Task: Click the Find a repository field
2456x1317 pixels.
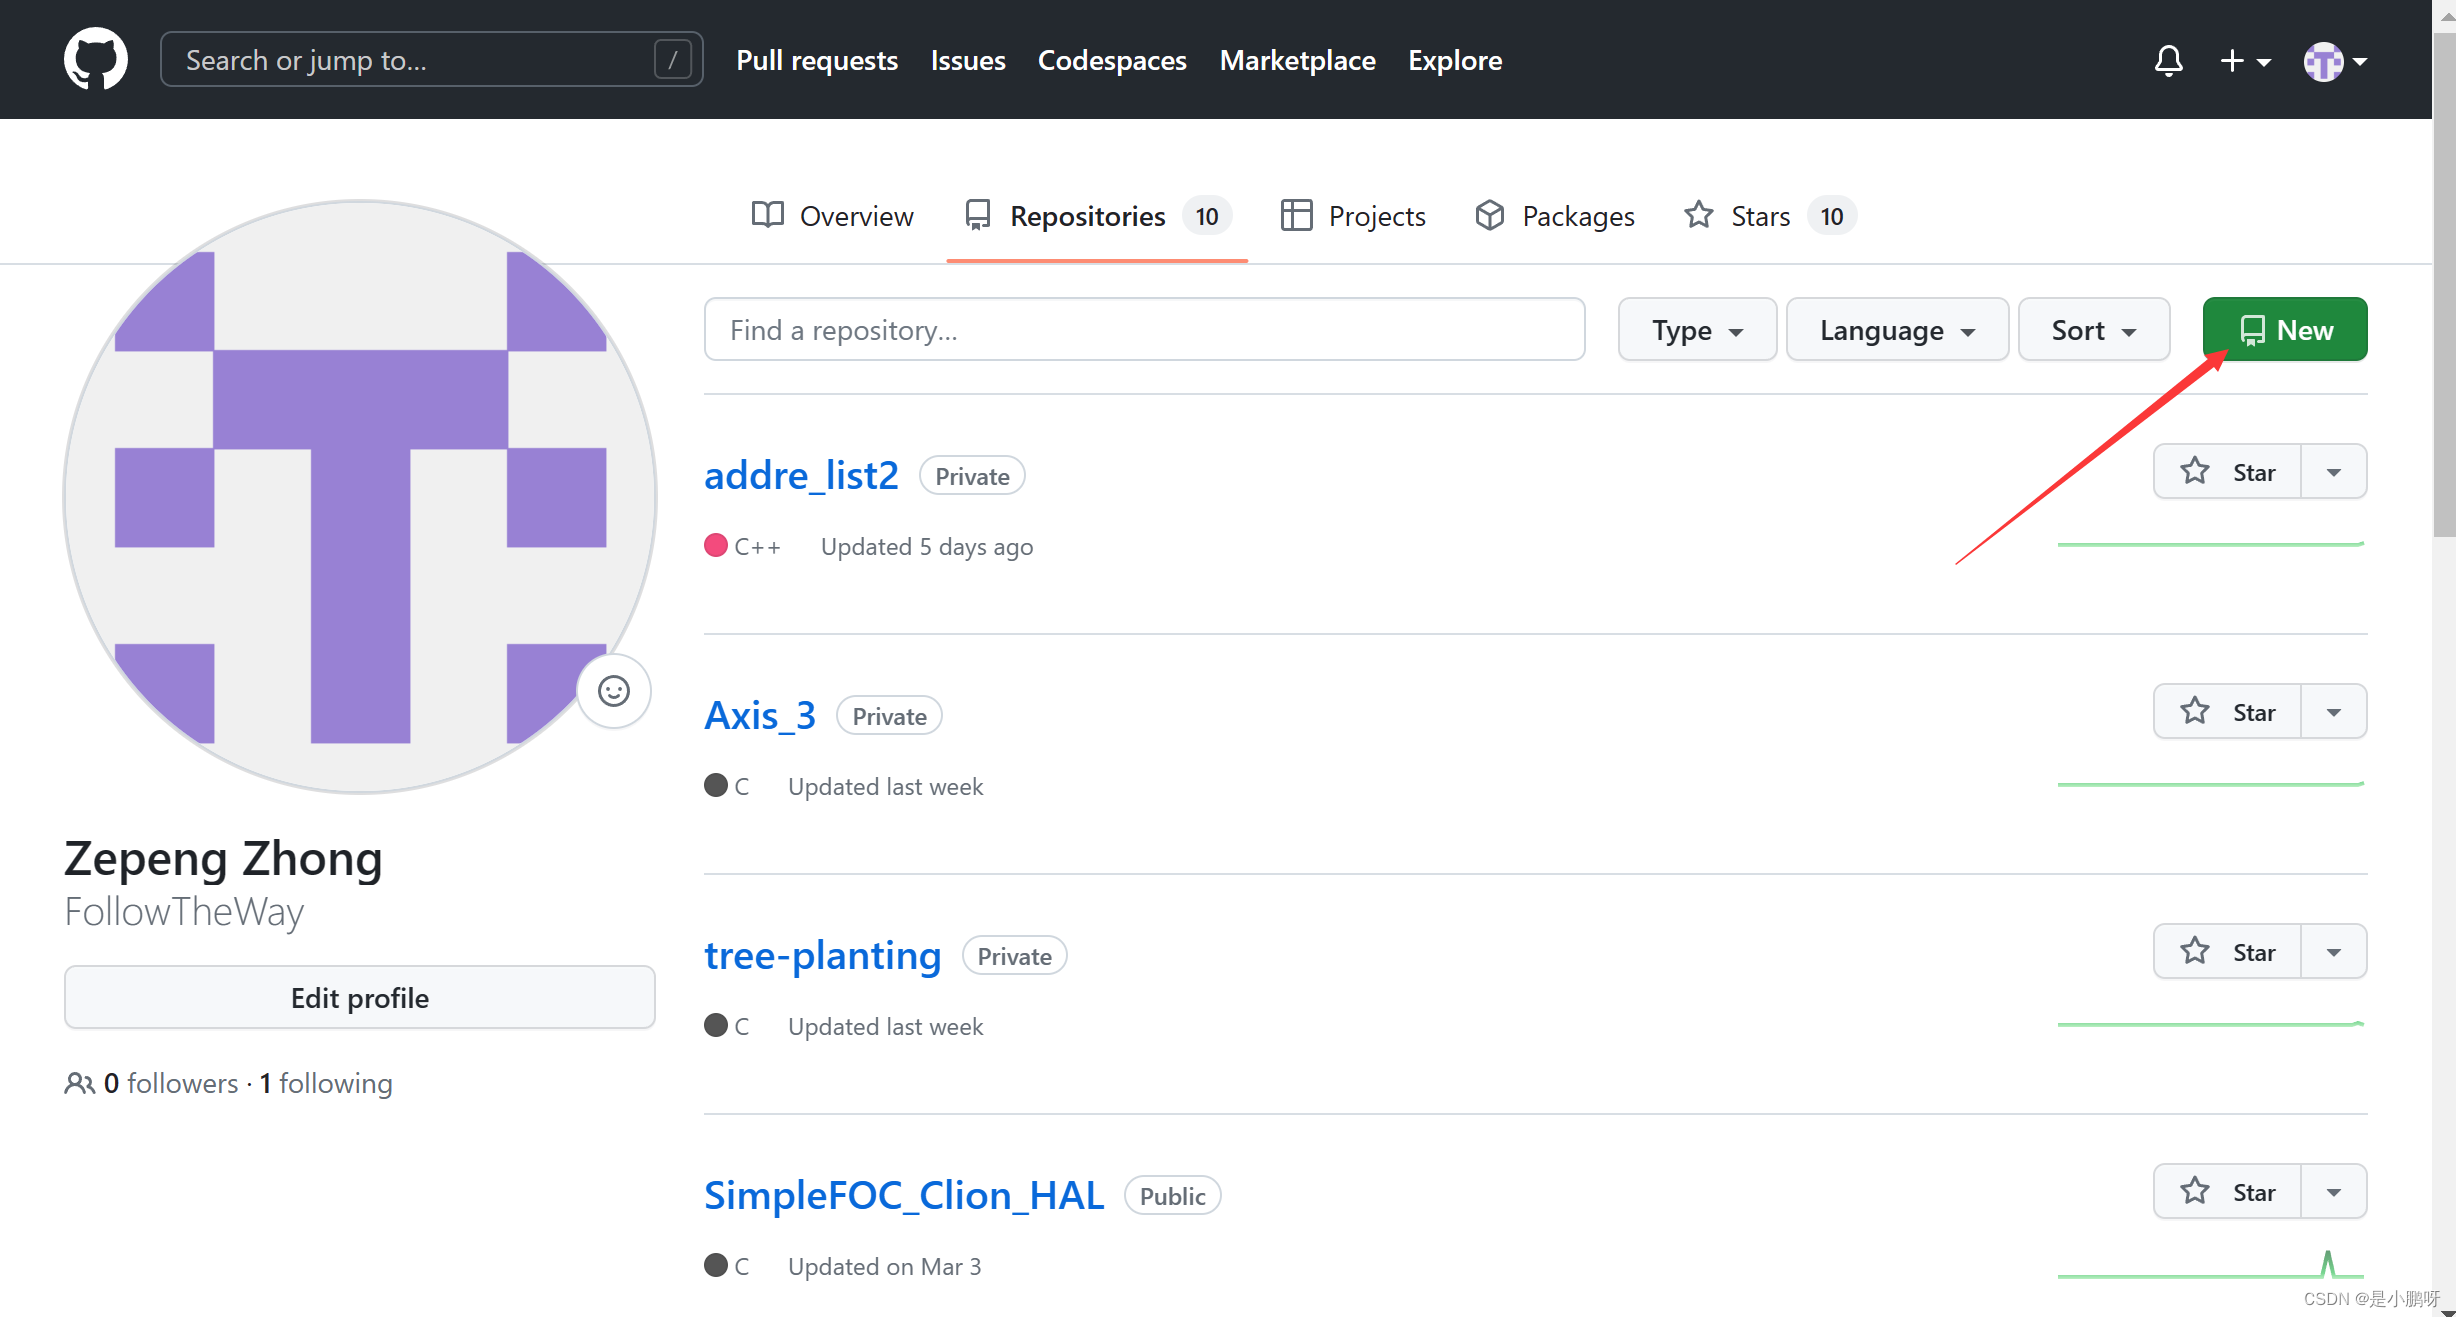Action: (x=1144, y=330)
